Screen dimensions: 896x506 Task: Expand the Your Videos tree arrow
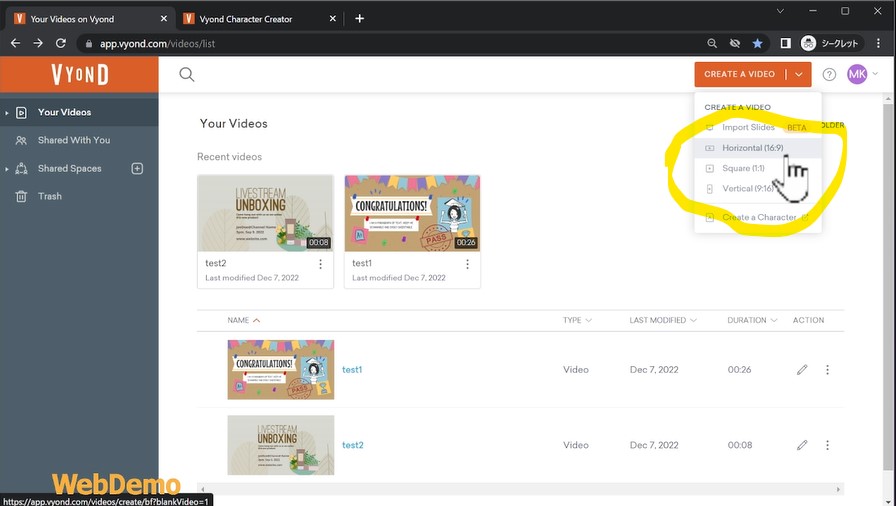(6, 113)
